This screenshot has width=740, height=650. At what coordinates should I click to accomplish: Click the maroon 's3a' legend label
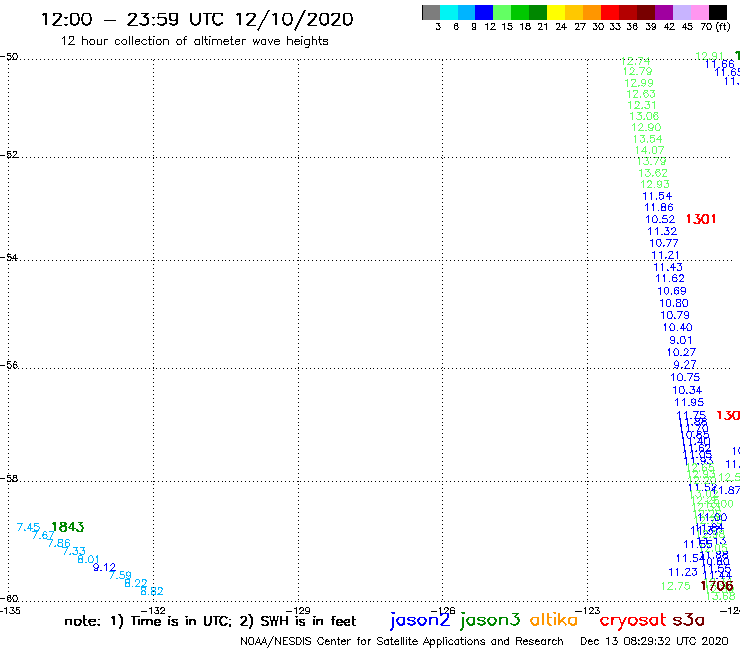(689, 620)
